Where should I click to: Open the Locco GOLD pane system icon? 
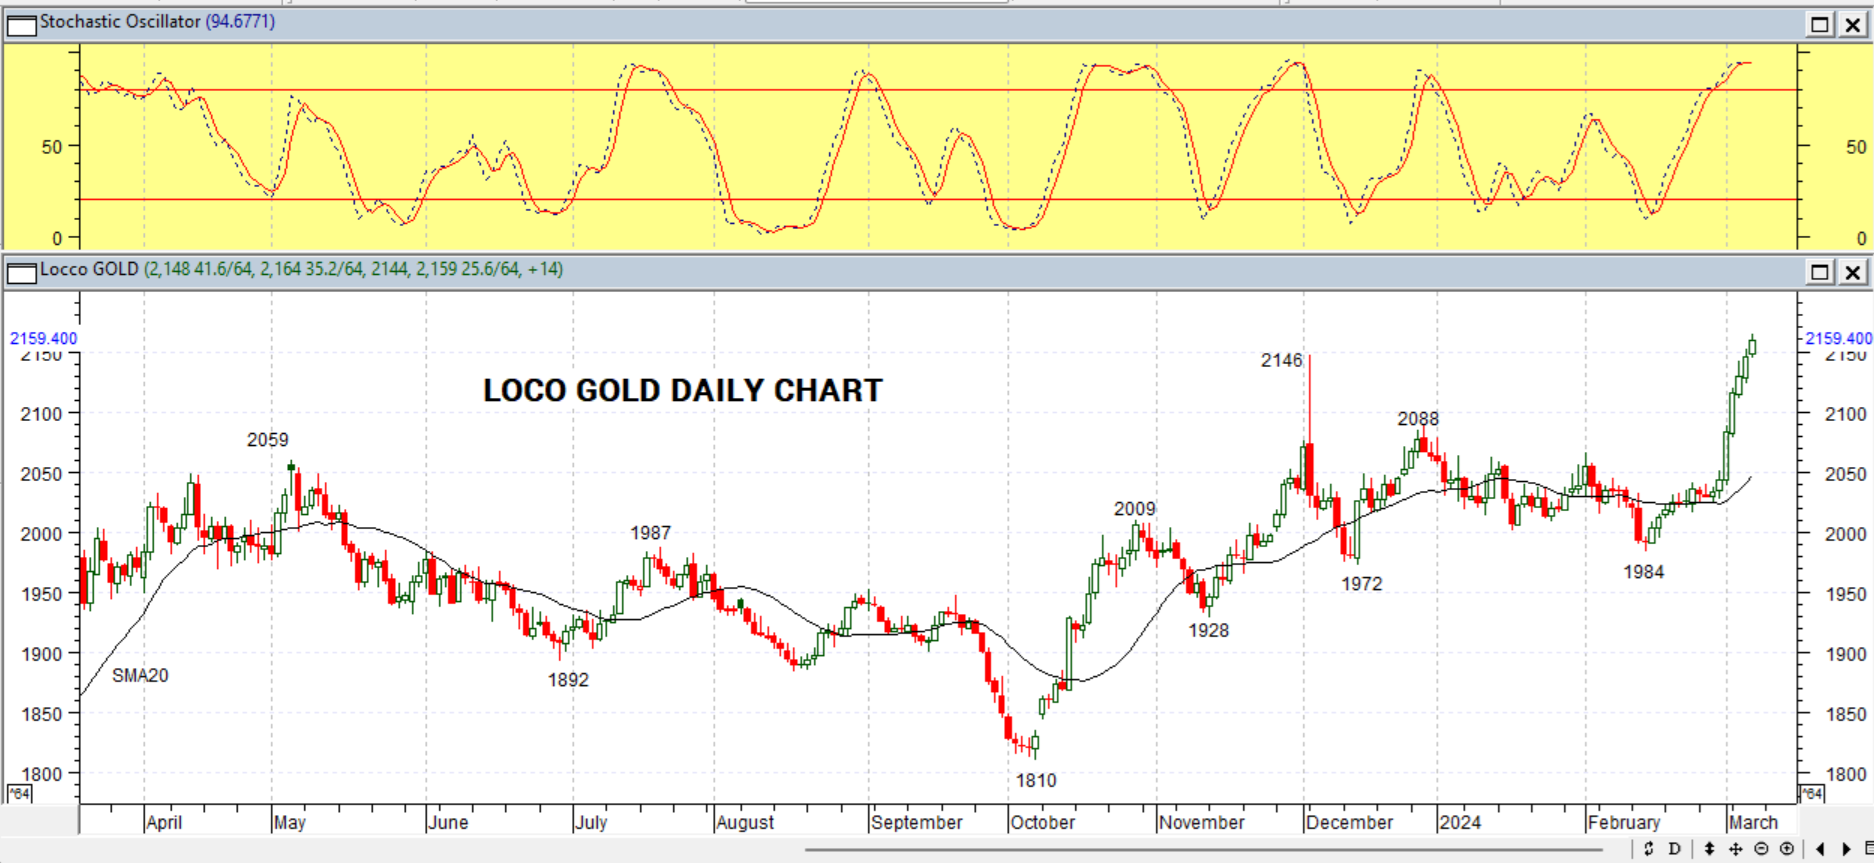point(21,272)
